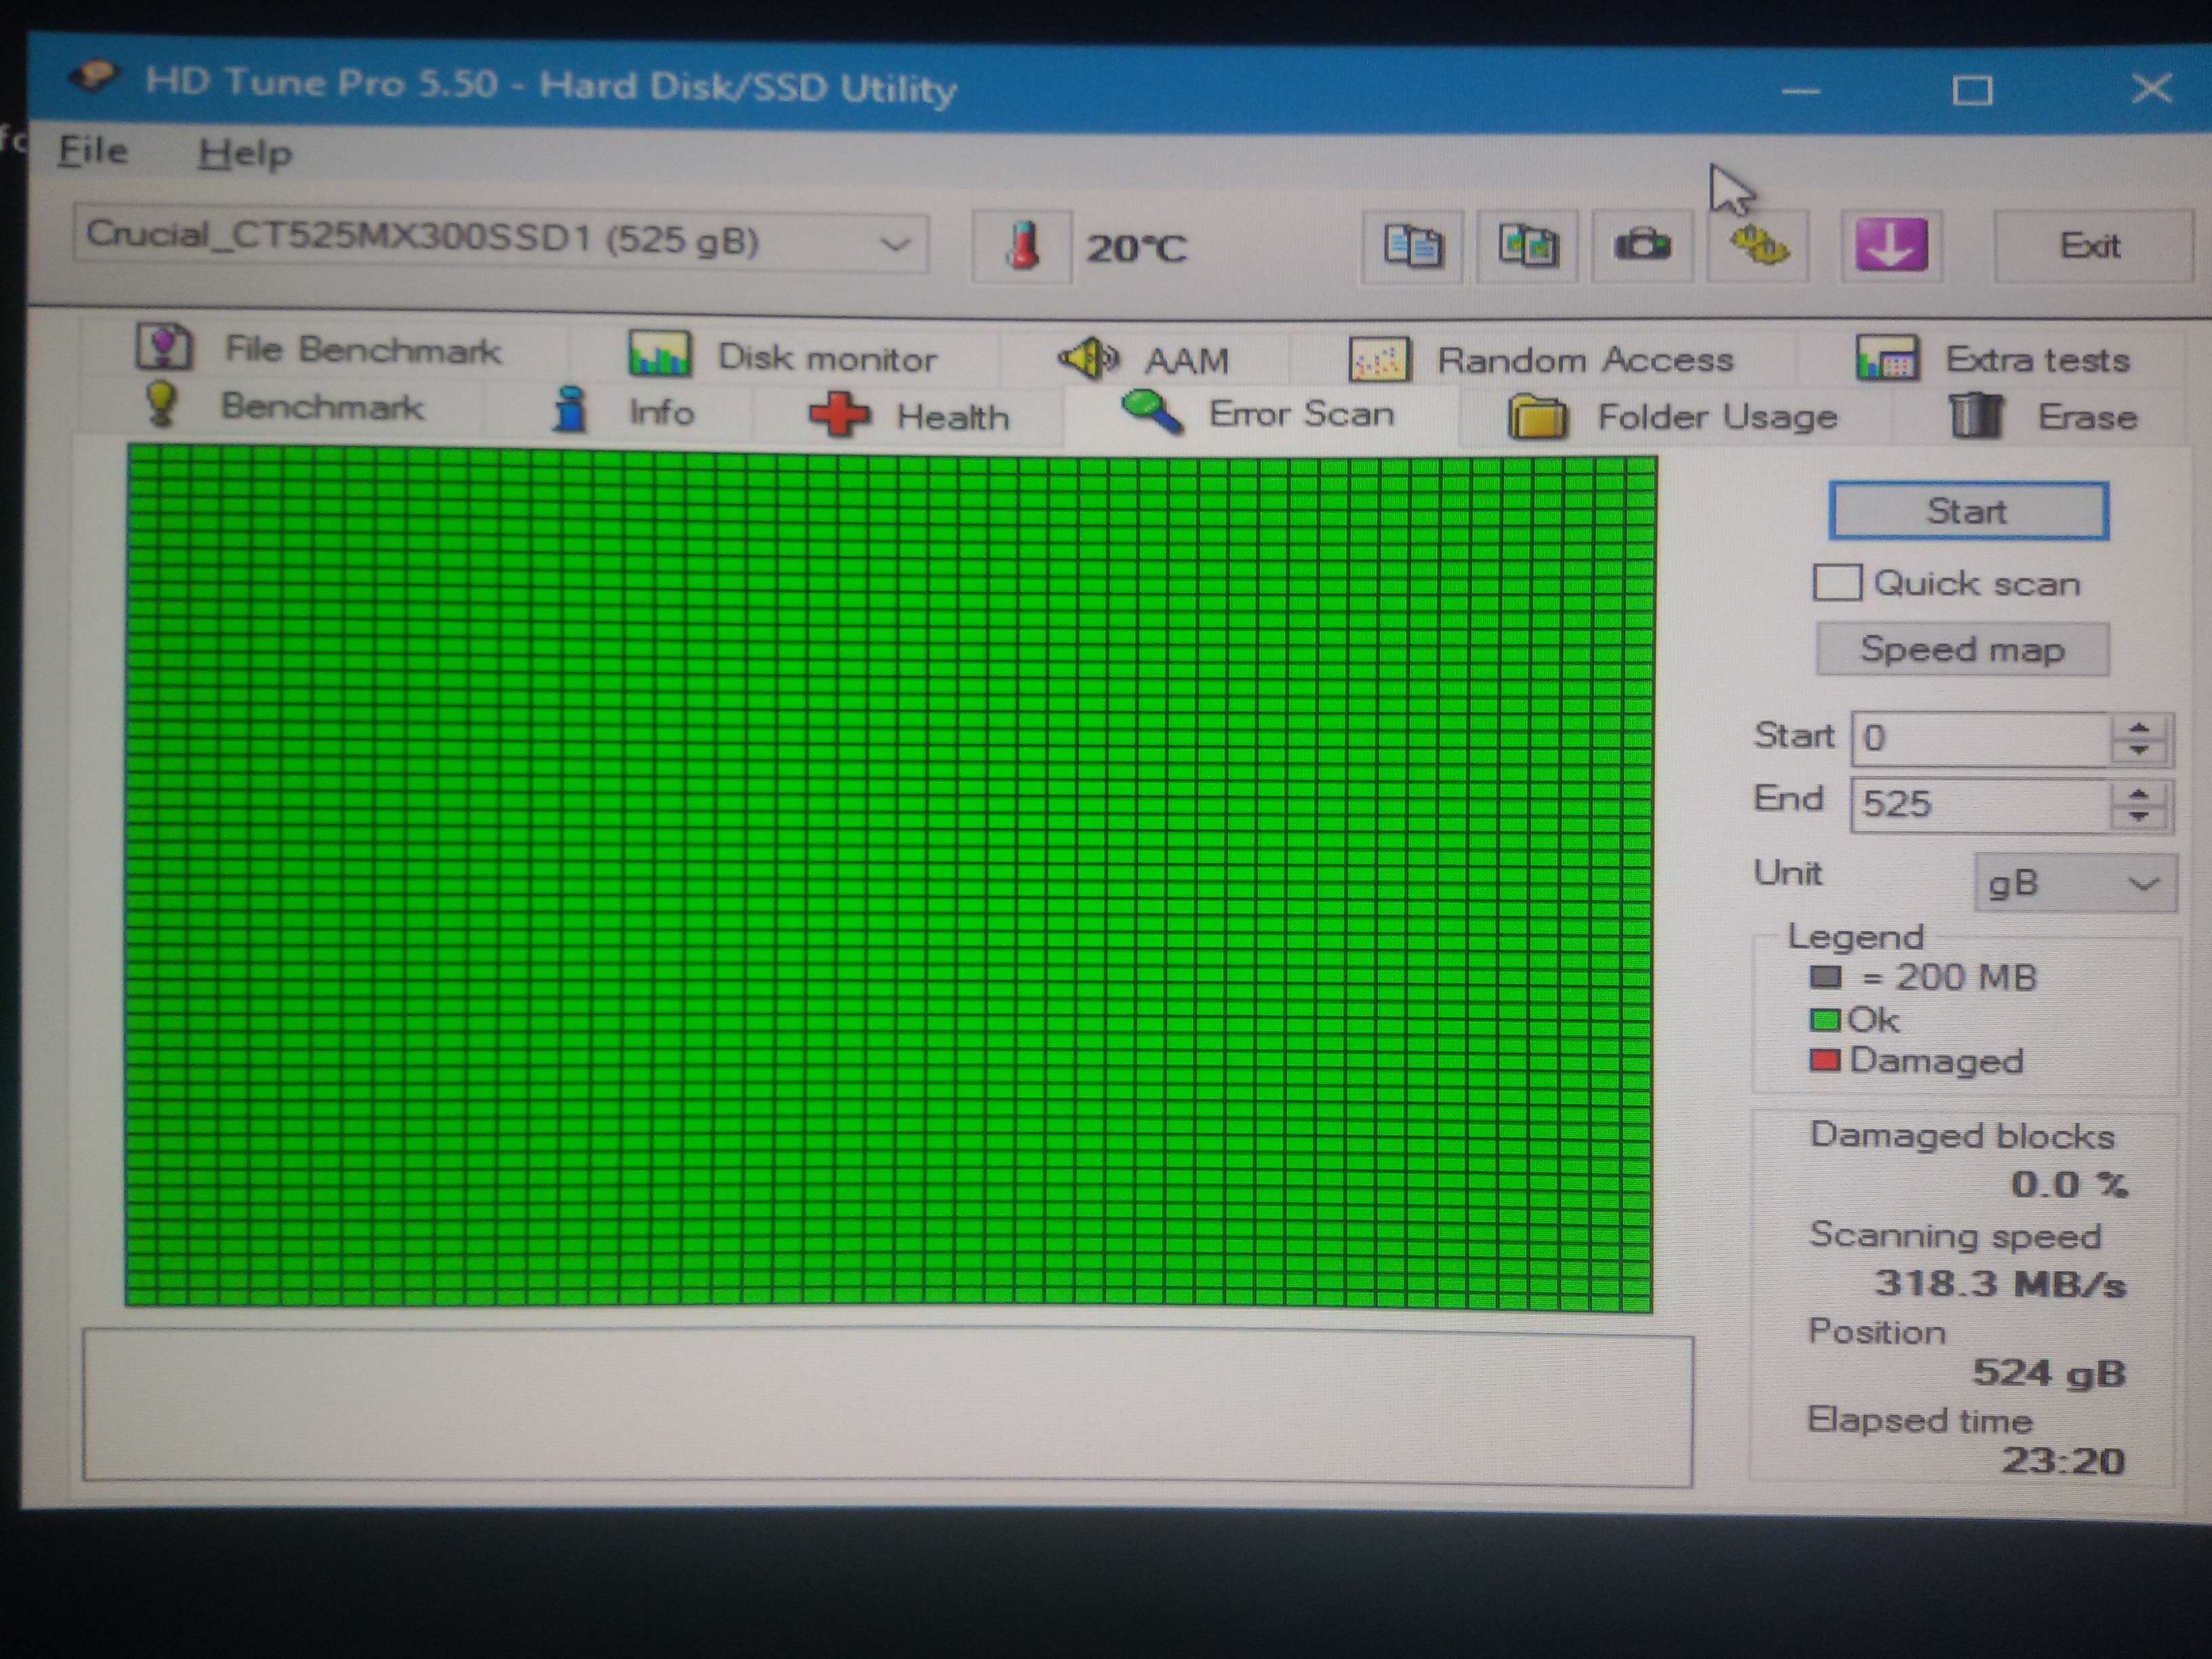This screenshot has height=1659, width=2212.
Task: Click the 23:20 elapsed time value
Action: click(2063, 1461)
